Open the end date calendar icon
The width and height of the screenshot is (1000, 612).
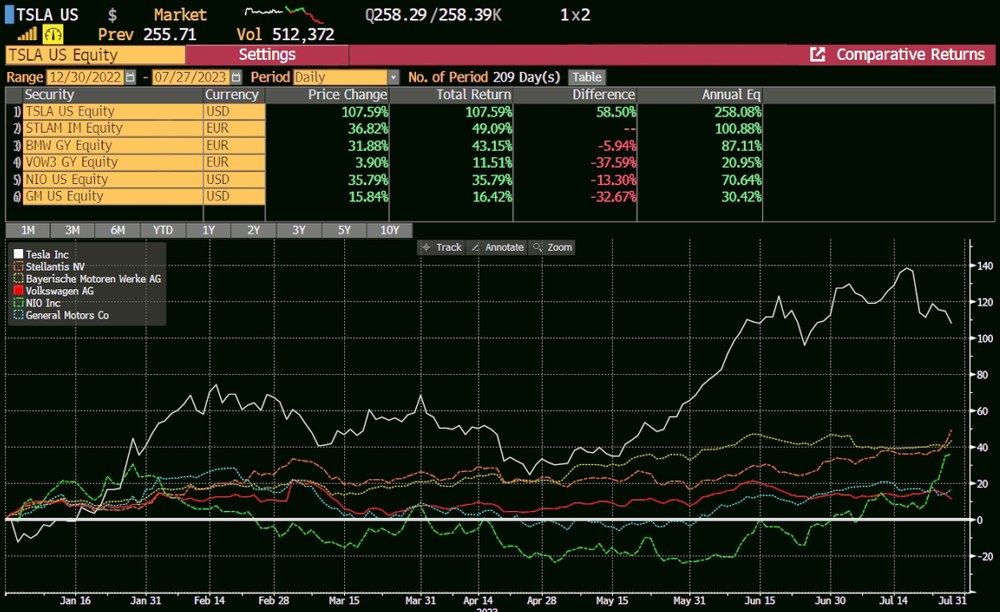tap(236, 77)
